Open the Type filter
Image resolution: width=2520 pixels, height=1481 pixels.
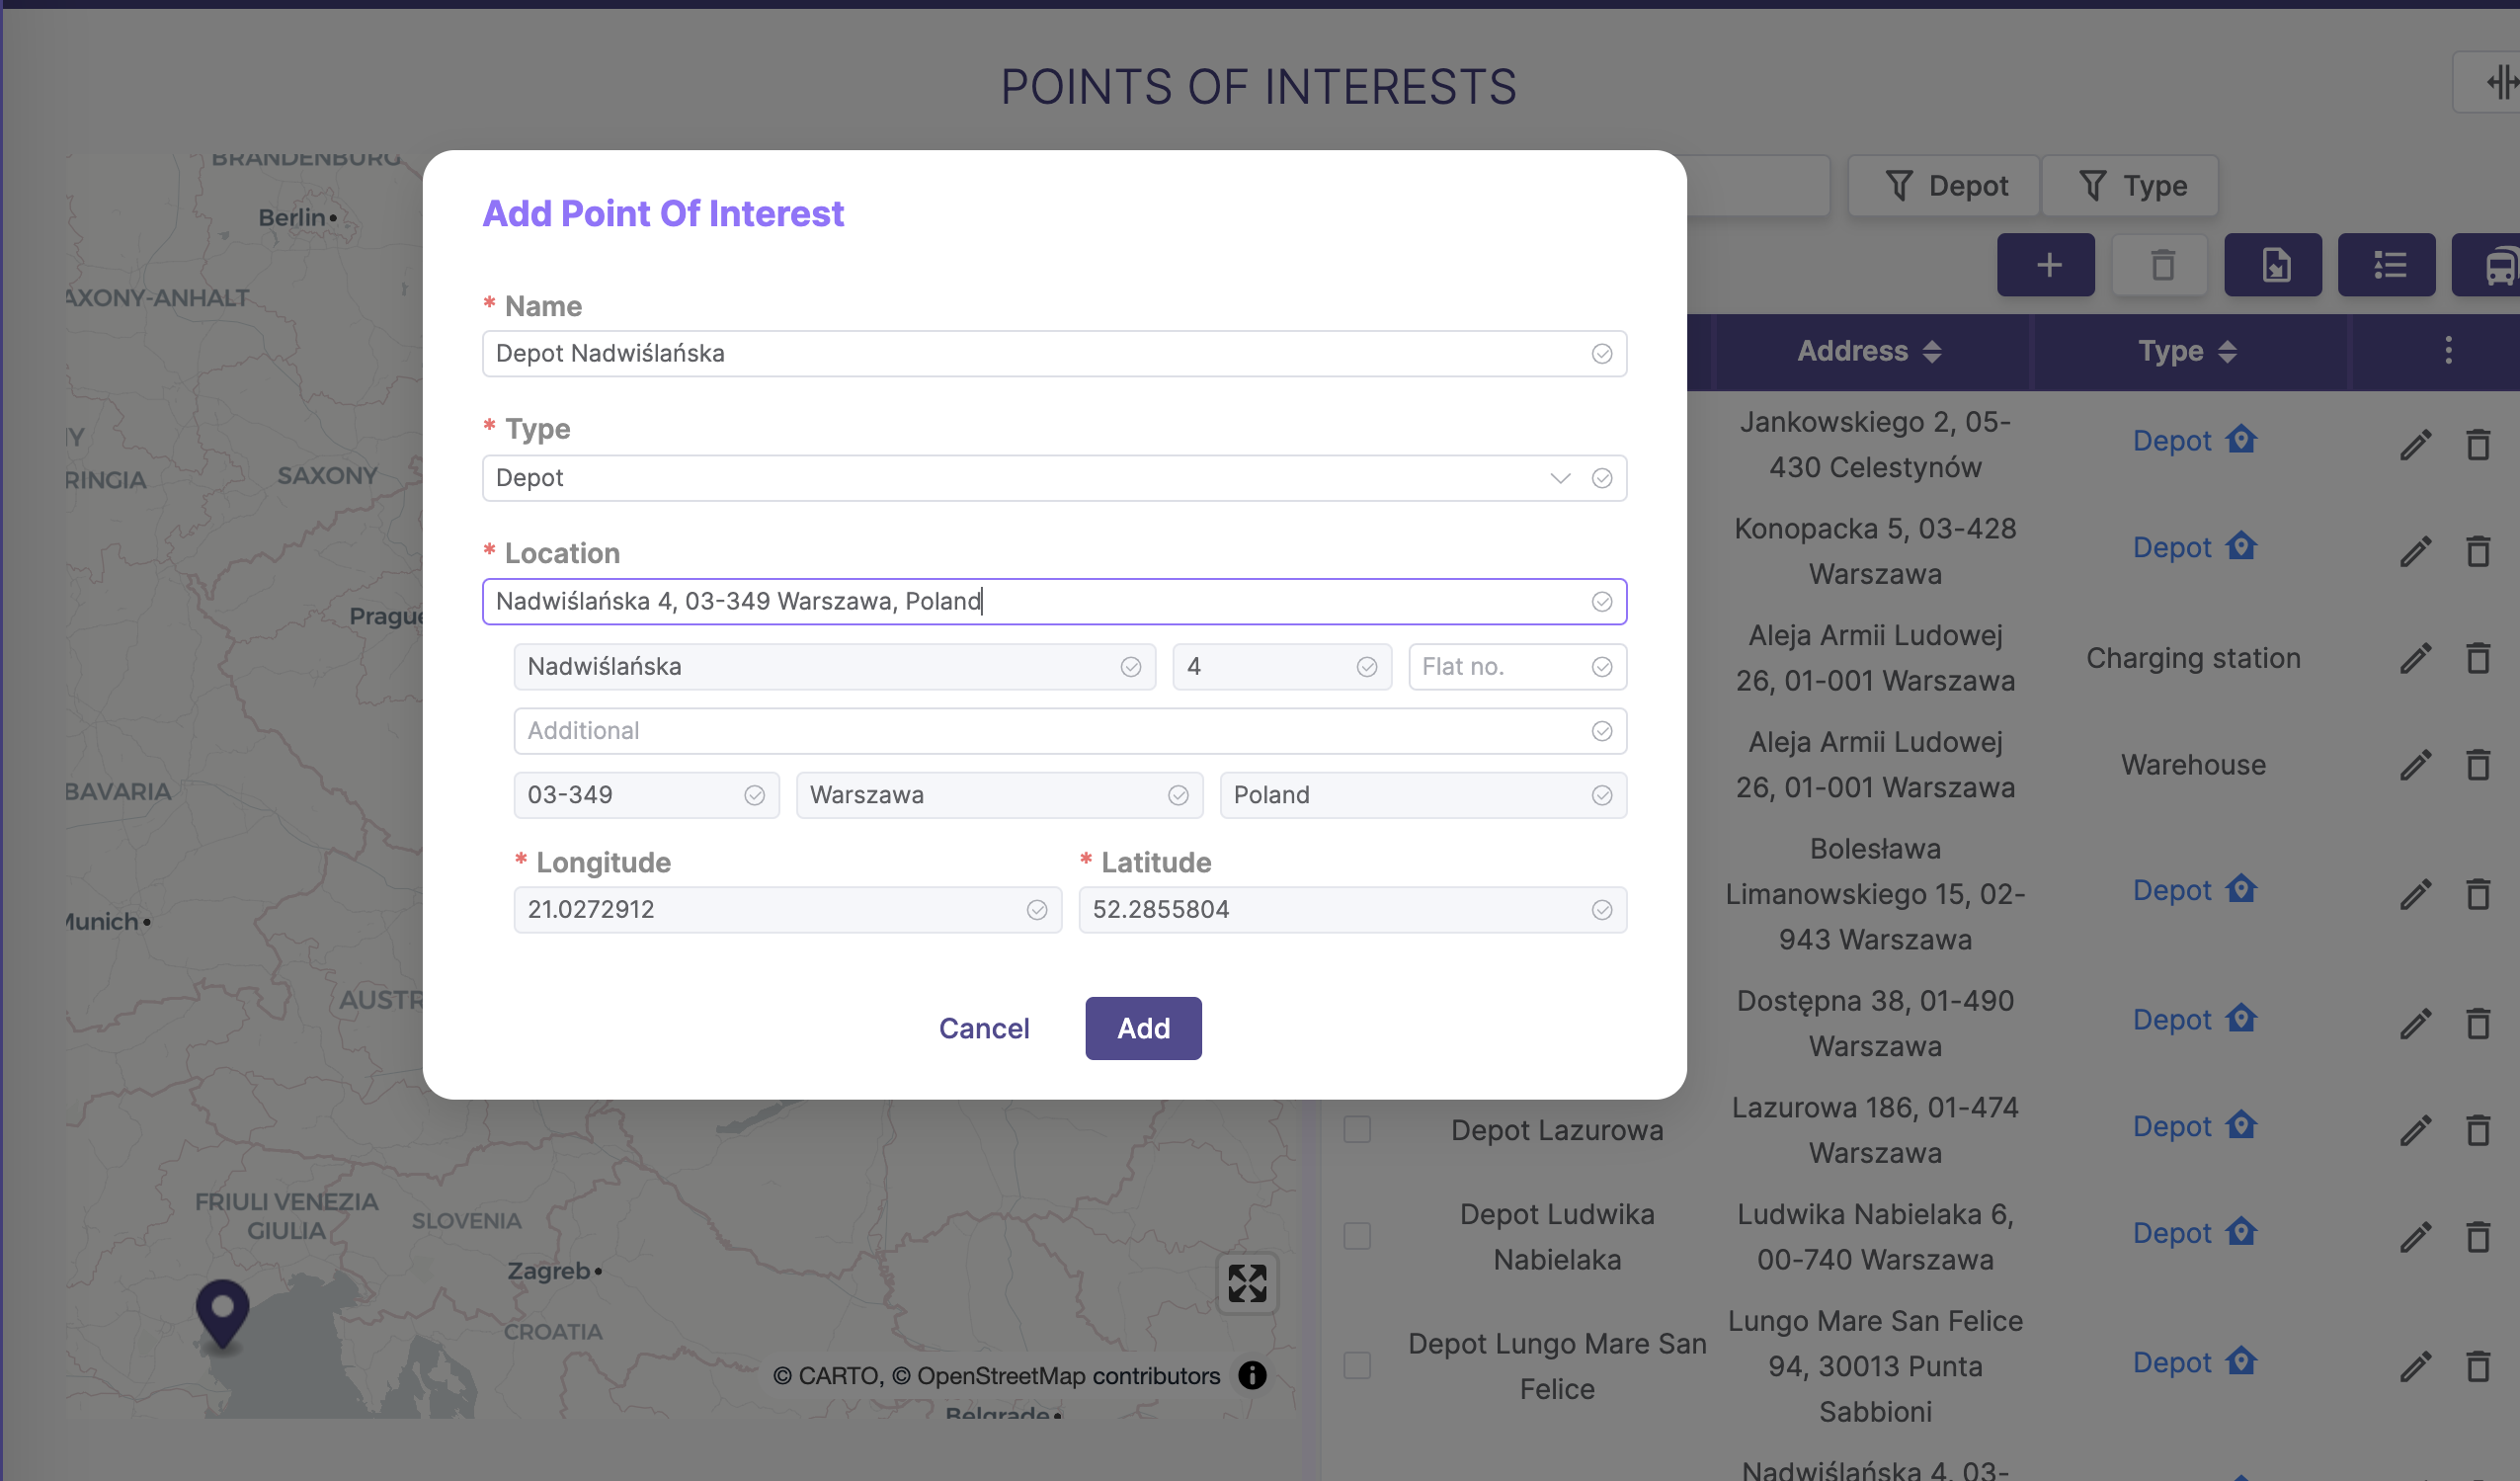[2131, 186]
